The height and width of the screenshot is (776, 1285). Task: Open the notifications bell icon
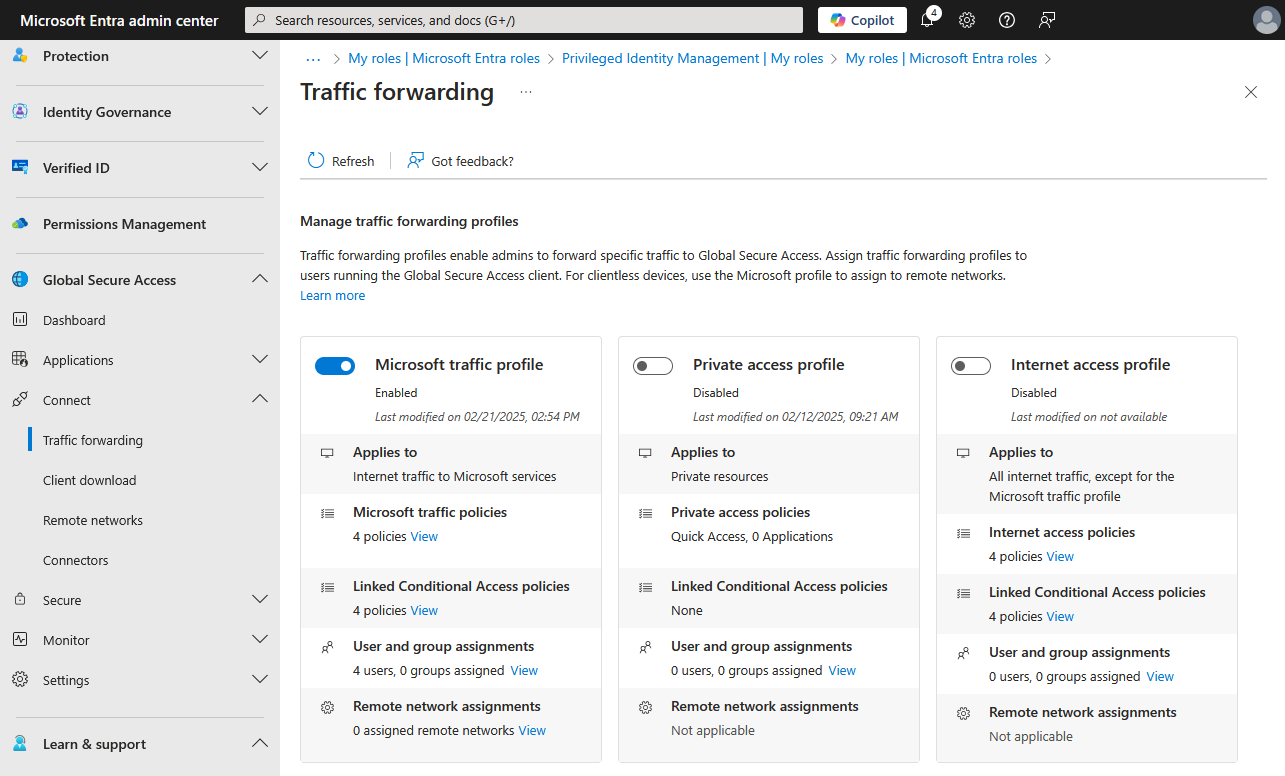coord(927,20)
